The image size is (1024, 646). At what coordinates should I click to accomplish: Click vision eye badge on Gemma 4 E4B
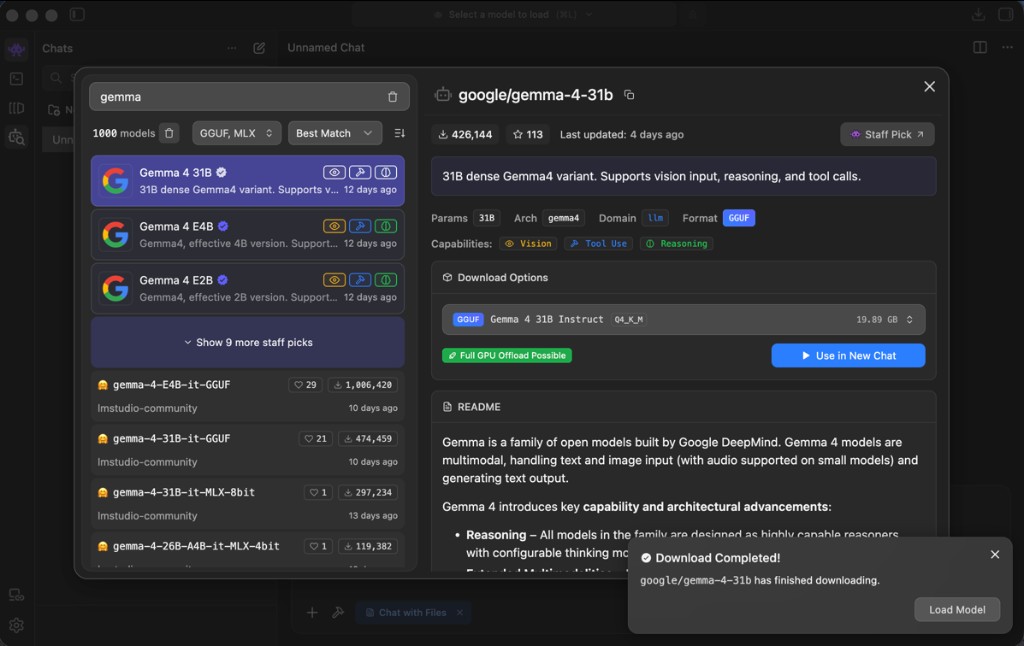coord(334,226)
